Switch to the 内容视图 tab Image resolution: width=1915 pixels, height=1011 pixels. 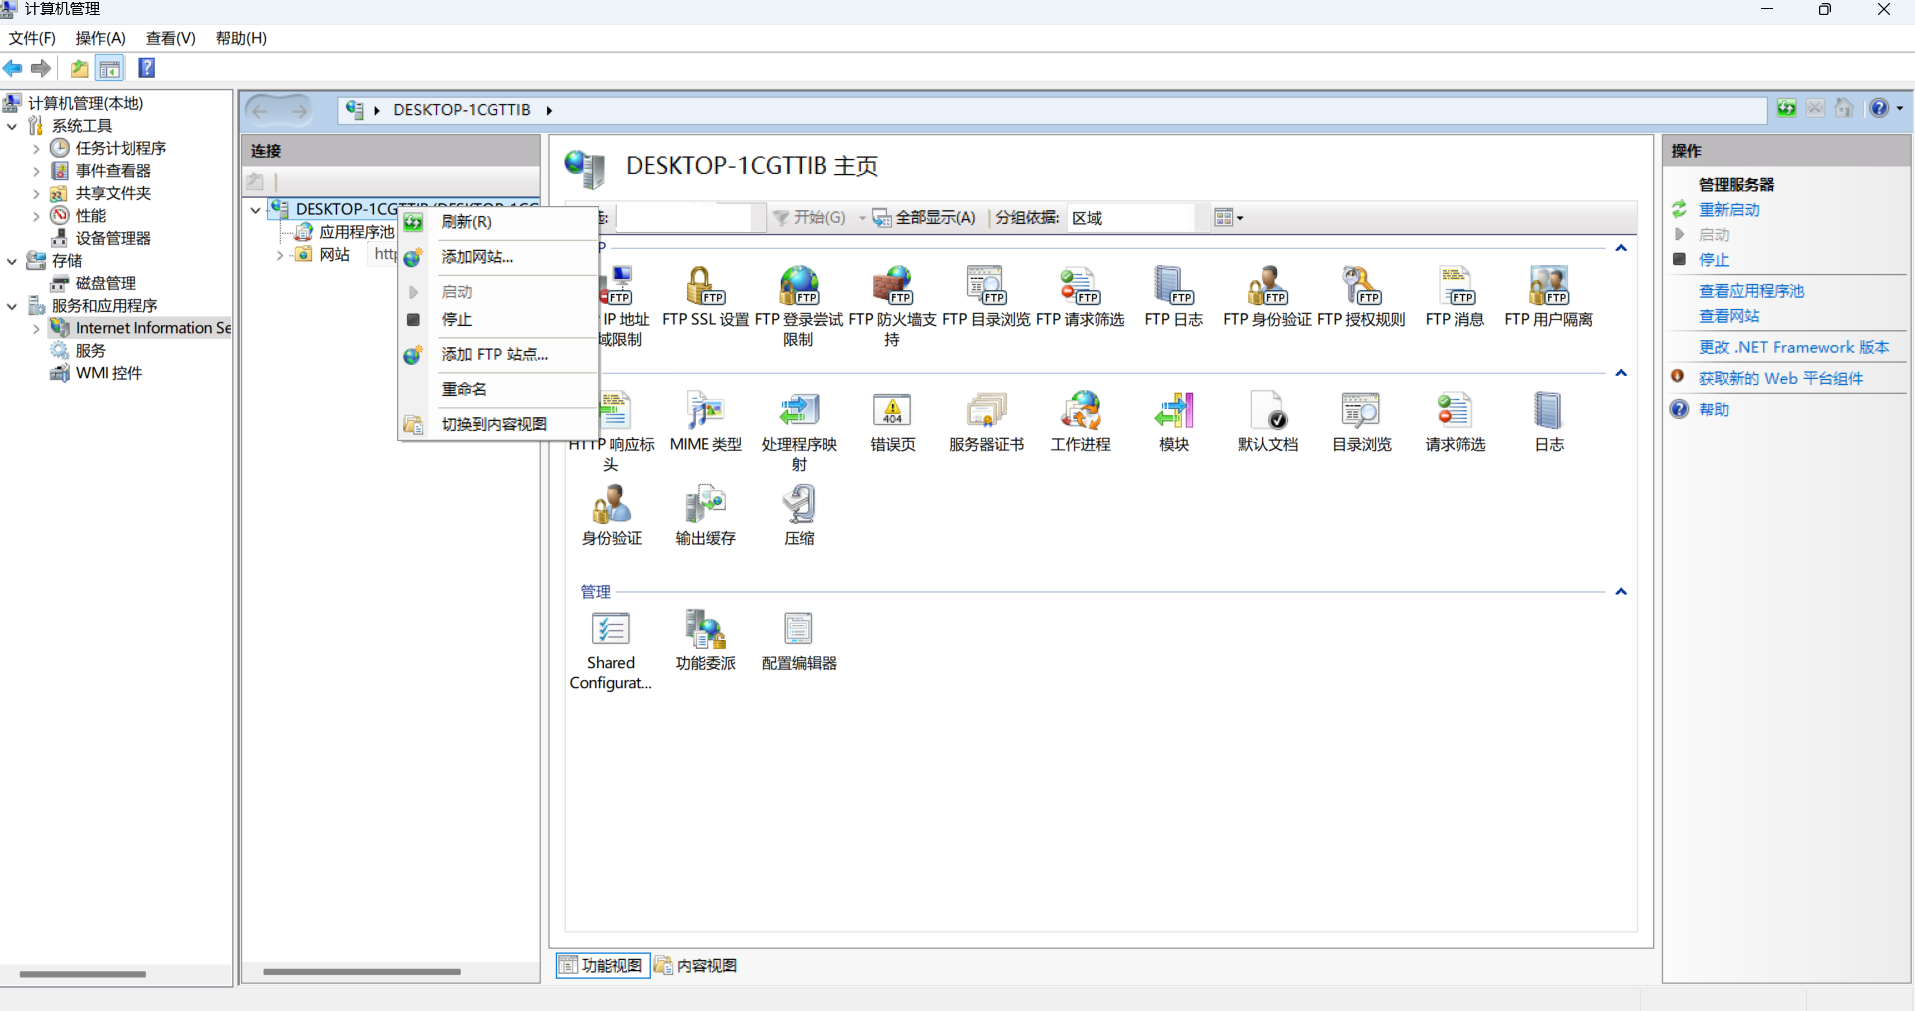coord(697,965)
